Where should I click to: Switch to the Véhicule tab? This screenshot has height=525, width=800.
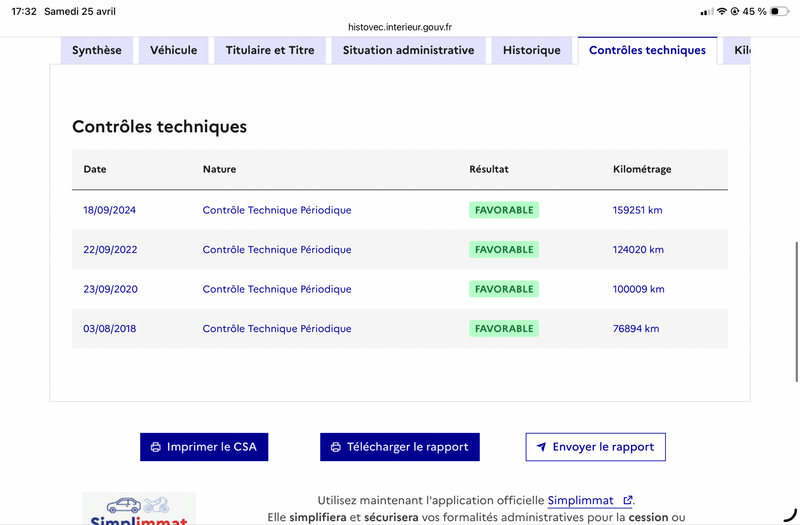(x=174, y=50)
